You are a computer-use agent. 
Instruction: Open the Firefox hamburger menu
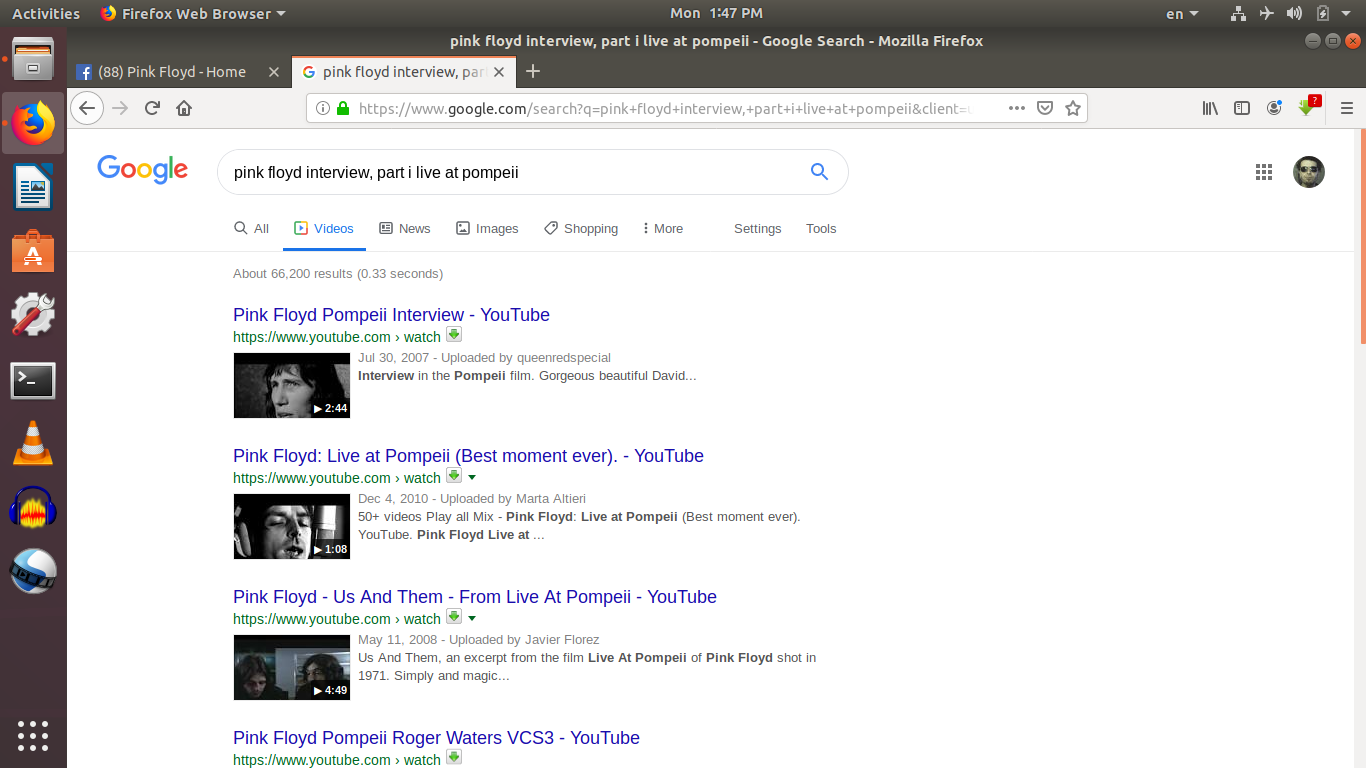point(1346,108)
